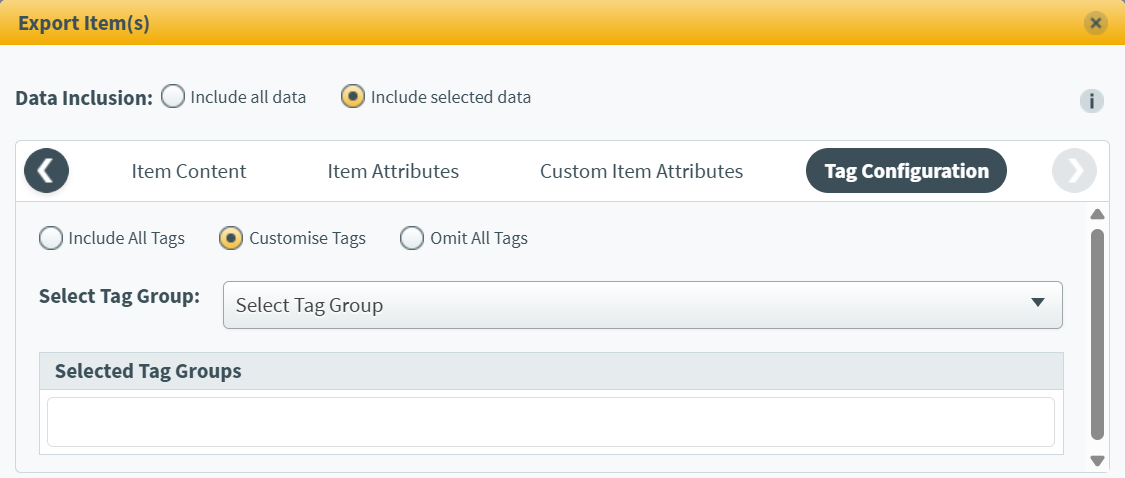Choose Include selected data radio button
1125x478 pixels.
point(353,97)
